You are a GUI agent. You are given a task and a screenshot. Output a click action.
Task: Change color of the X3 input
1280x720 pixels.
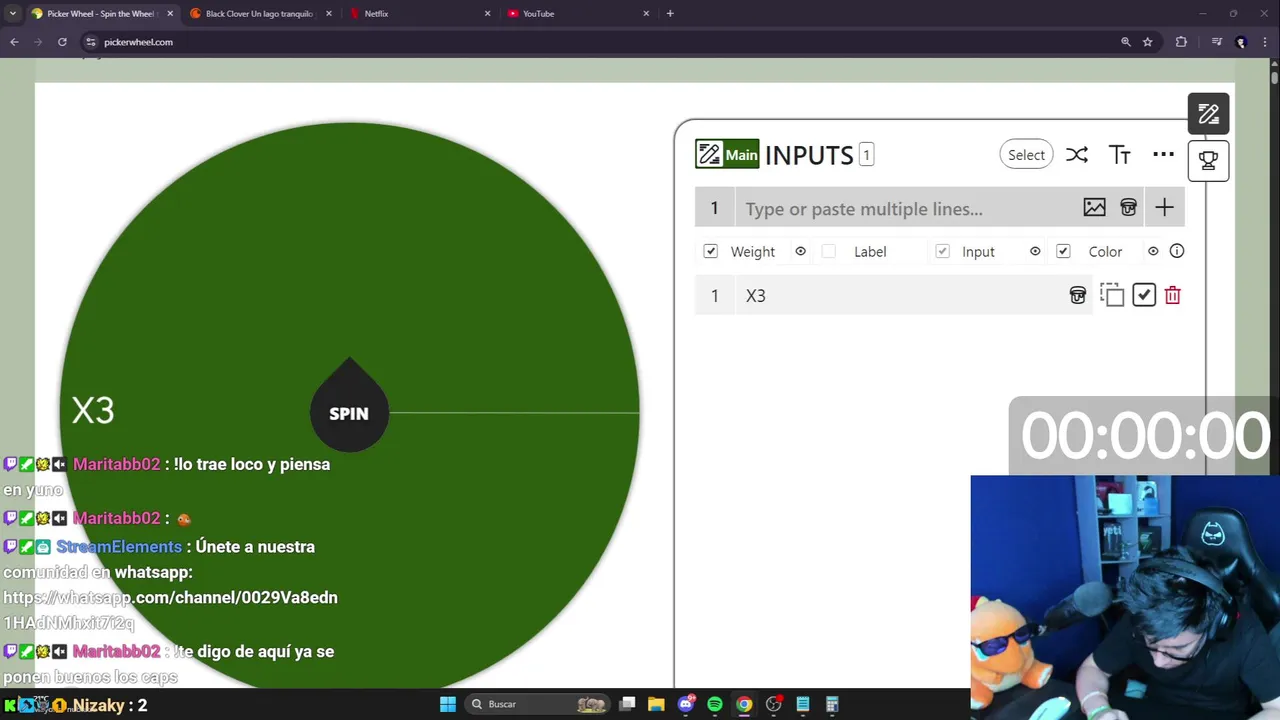pos(1077,295)
